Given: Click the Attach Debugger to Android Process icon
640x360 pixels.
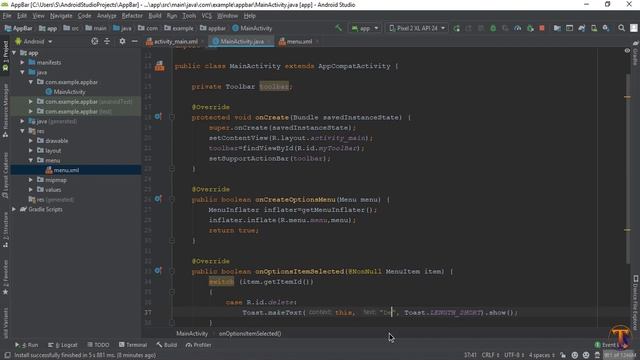Looking at the screenshot, I should pyautogui.click(x=530, y=28).
